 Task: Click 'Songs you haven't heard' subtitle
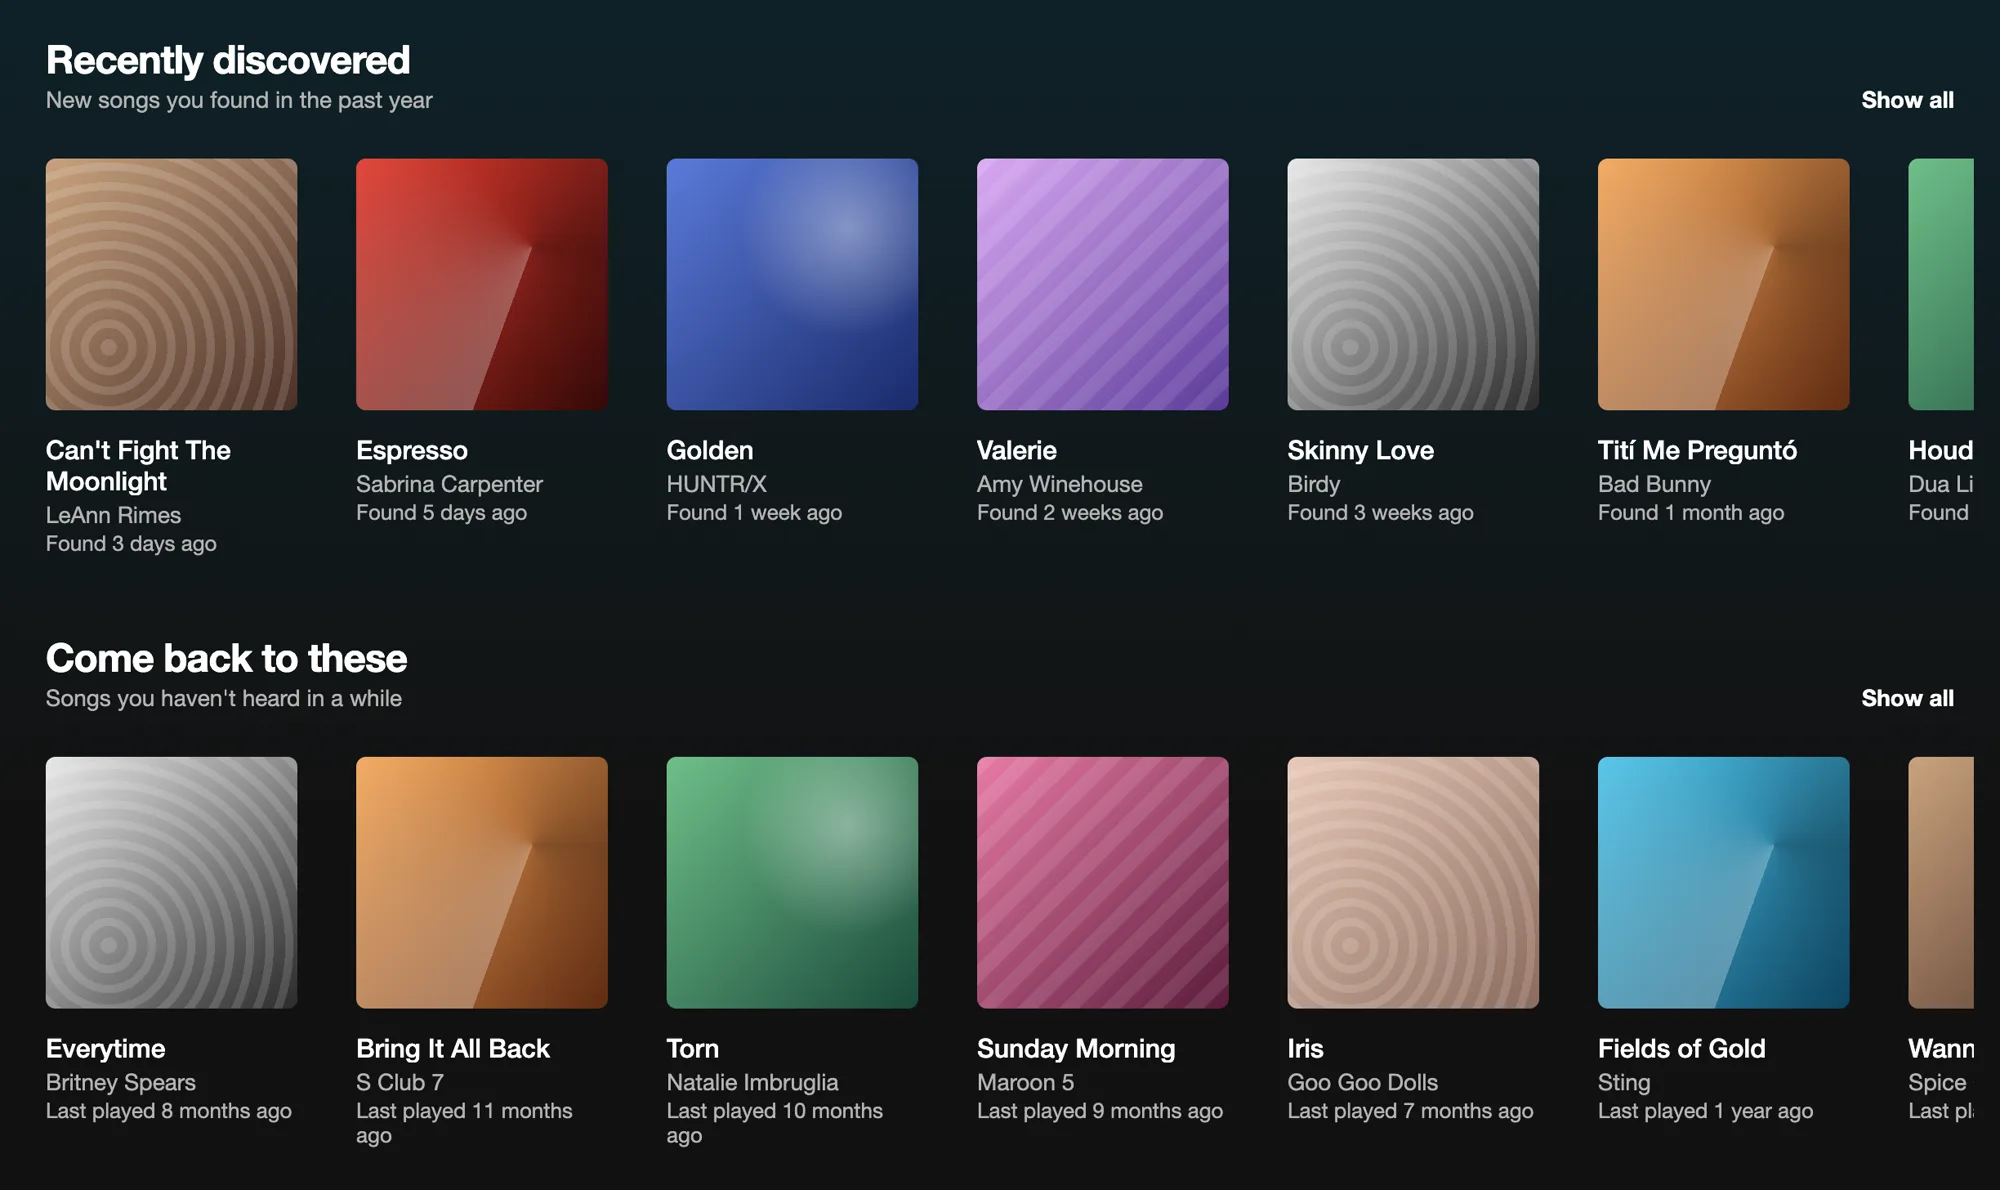click(x=223, y=698)
